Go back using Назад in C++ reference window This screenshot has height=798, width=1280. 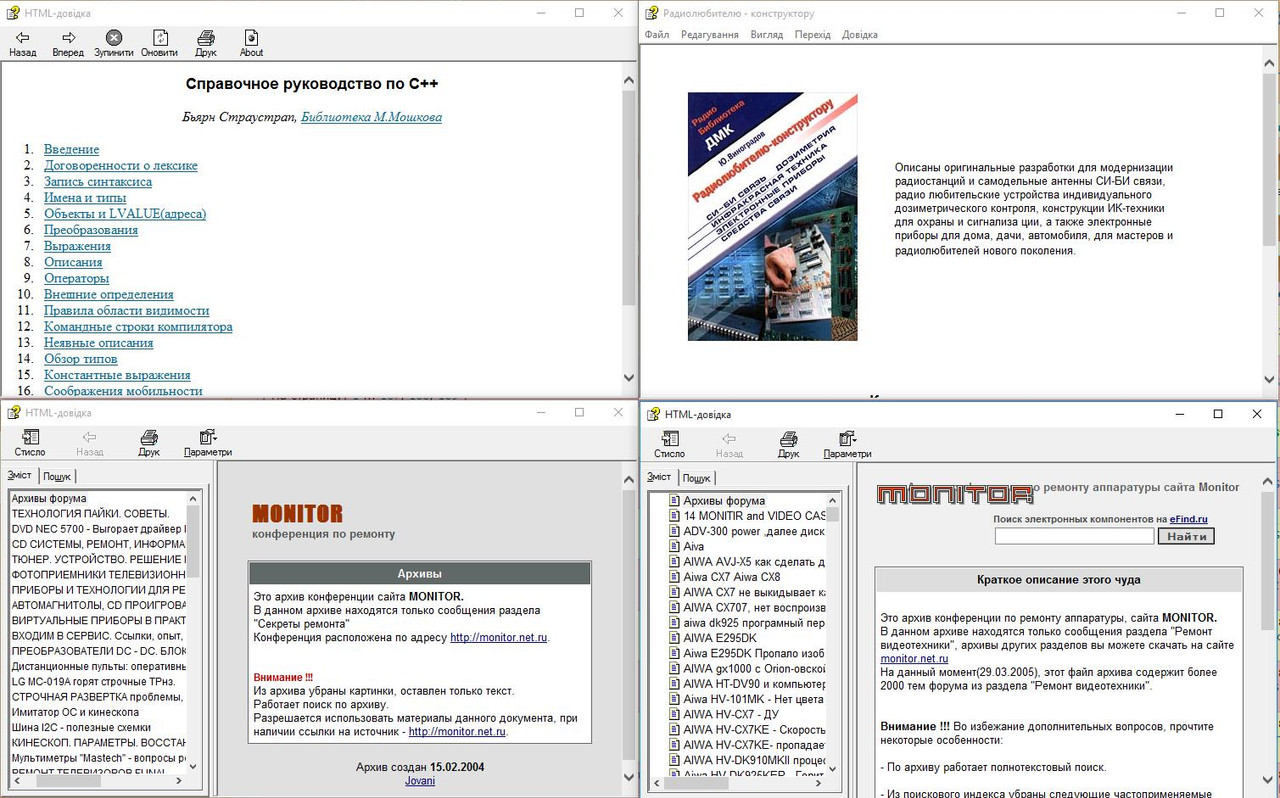(x=22, y=43)
